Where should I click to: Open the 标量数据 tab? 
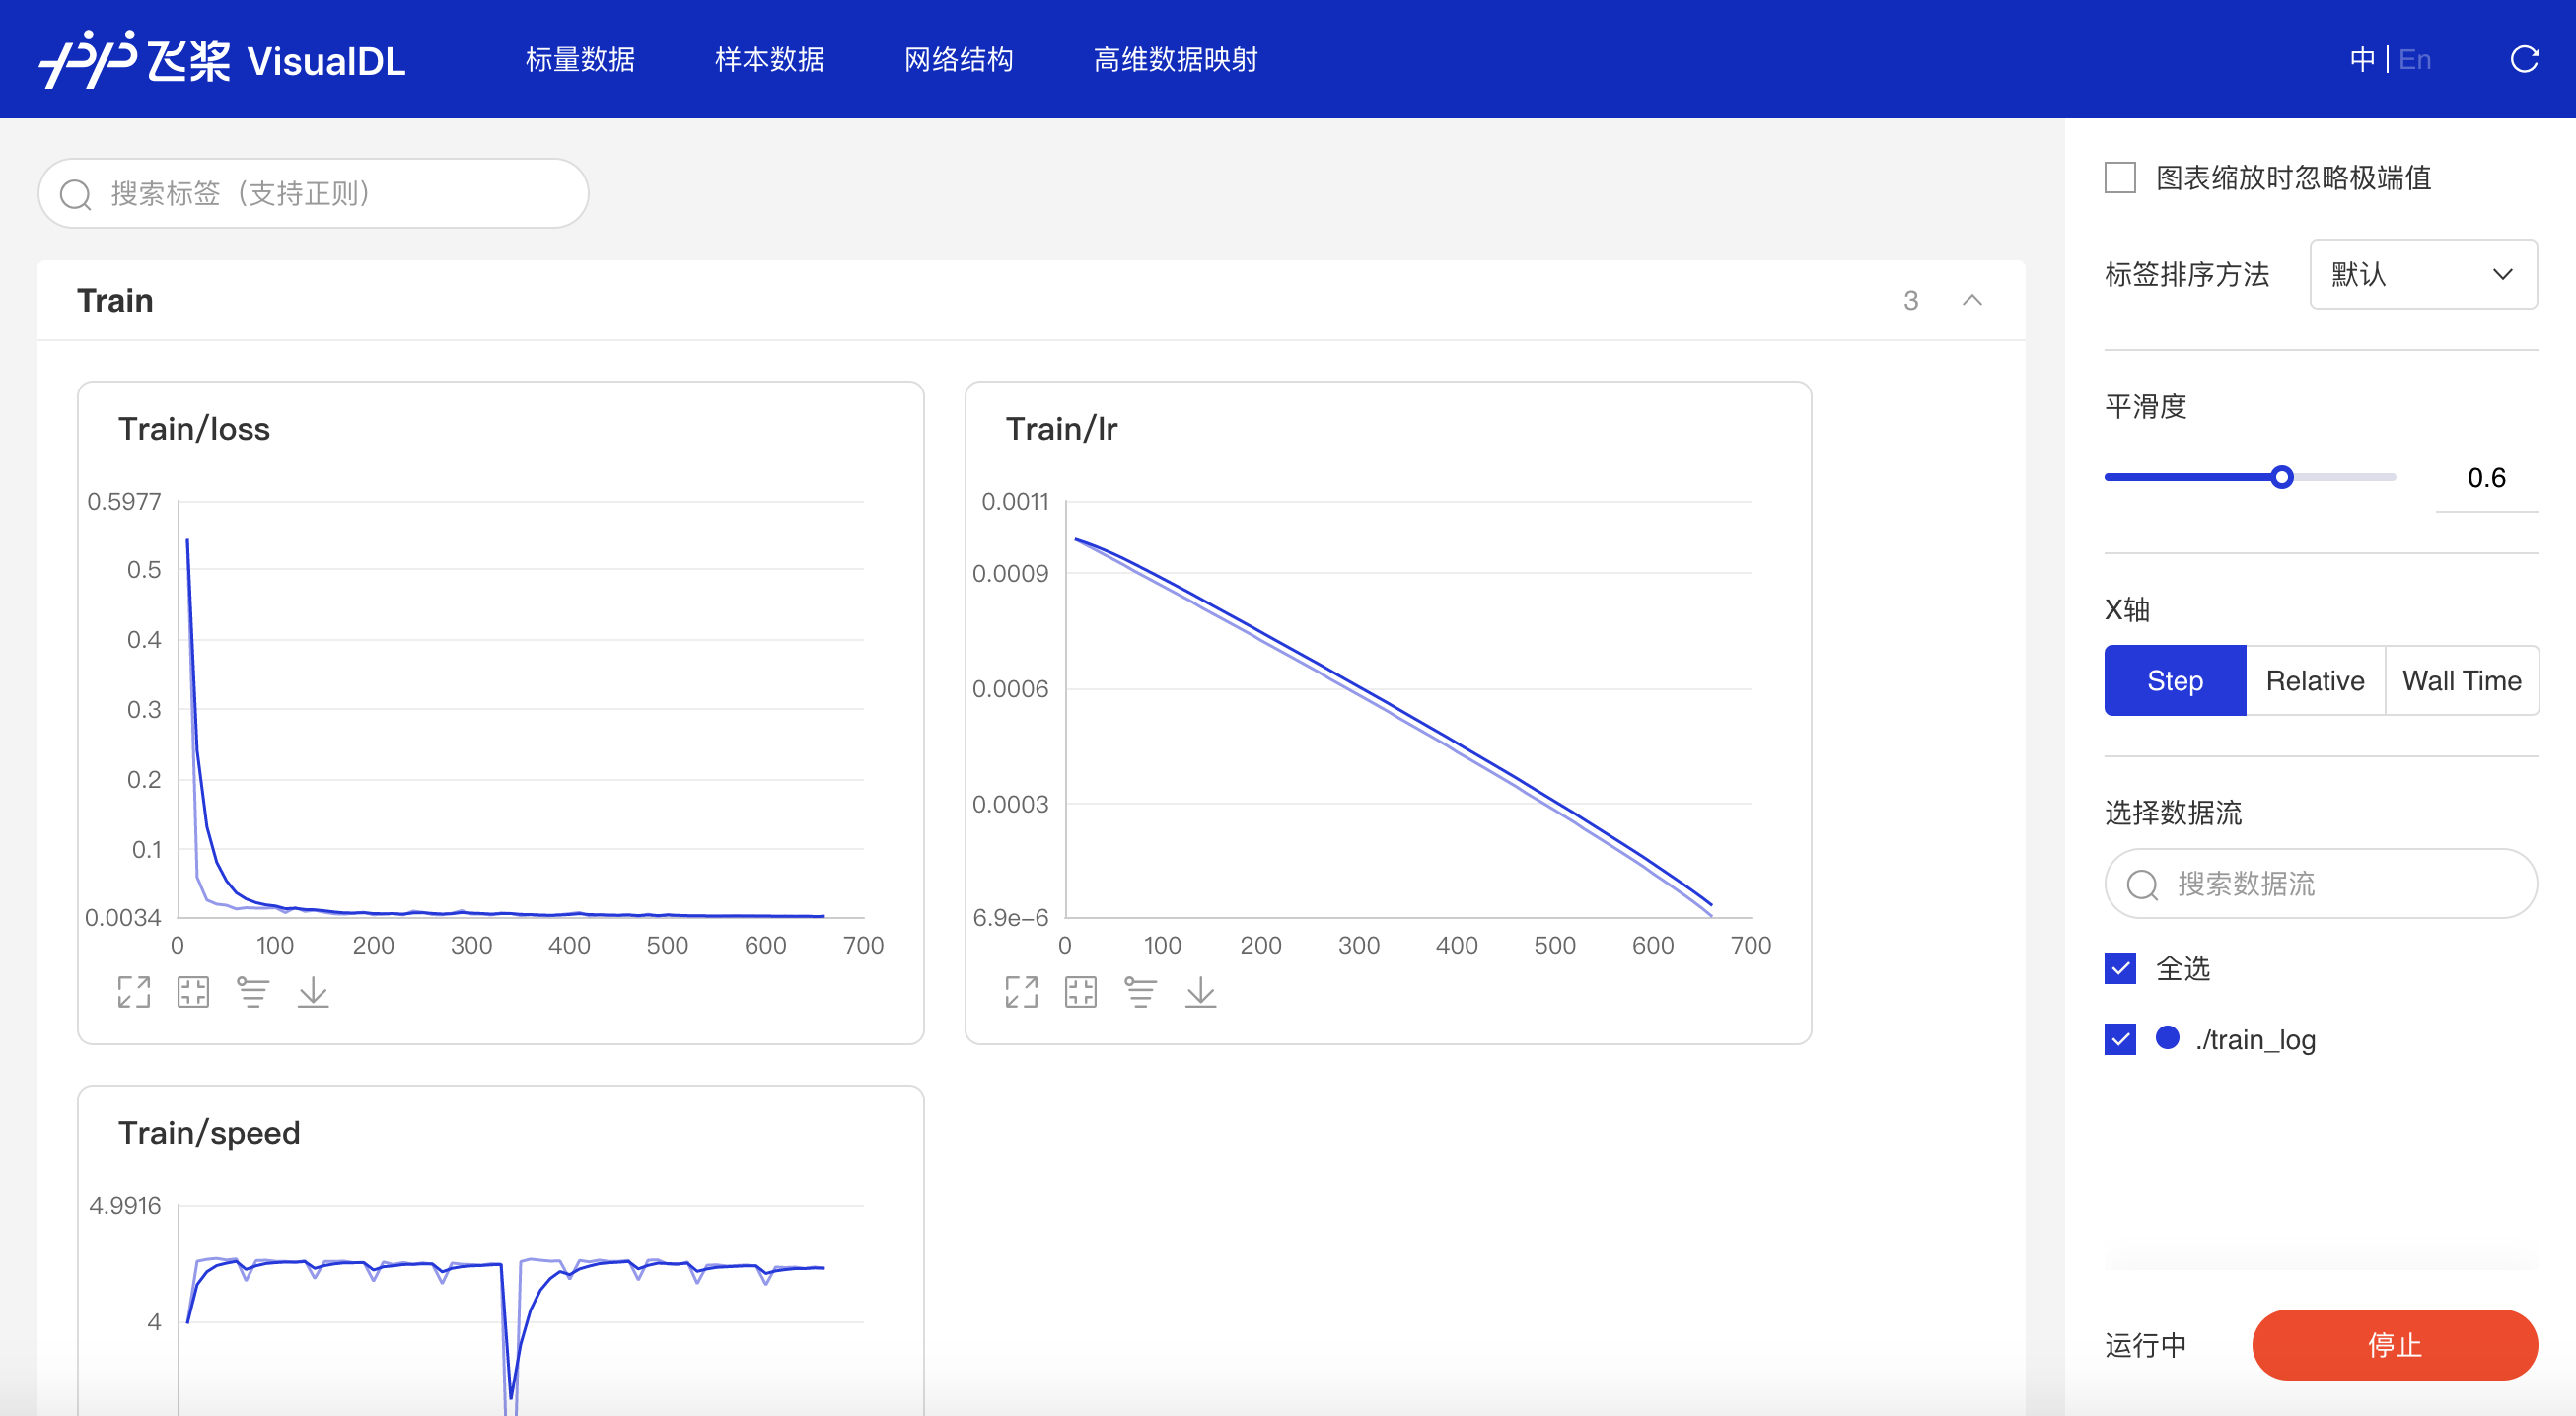pyautogui.click(x=580, y=60)
